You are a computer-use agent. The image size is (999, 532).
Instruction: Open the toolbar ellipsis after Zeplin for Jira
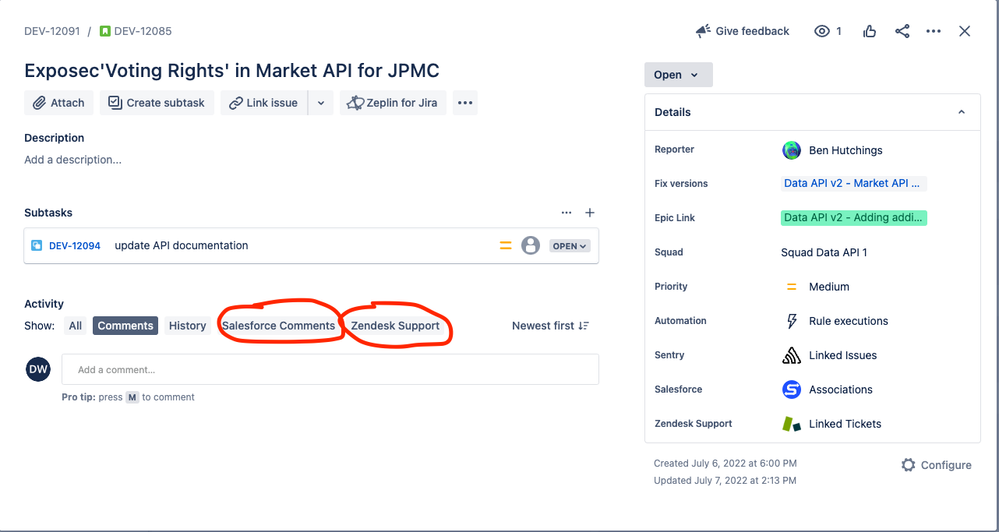tap(465, 103)
